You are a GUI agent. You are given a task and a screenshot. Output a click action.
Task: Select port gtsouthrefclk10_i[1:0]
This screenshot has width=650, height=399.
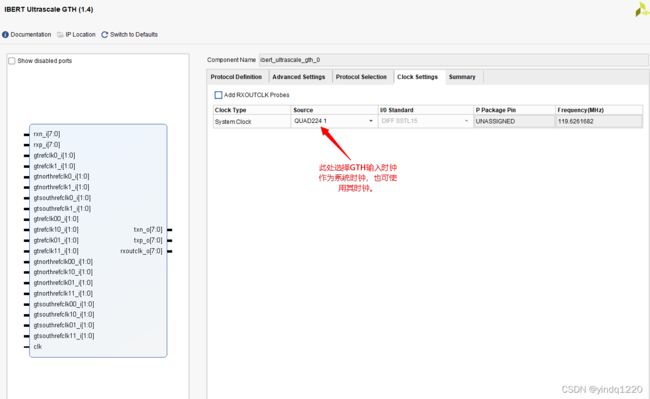[64, 315]
